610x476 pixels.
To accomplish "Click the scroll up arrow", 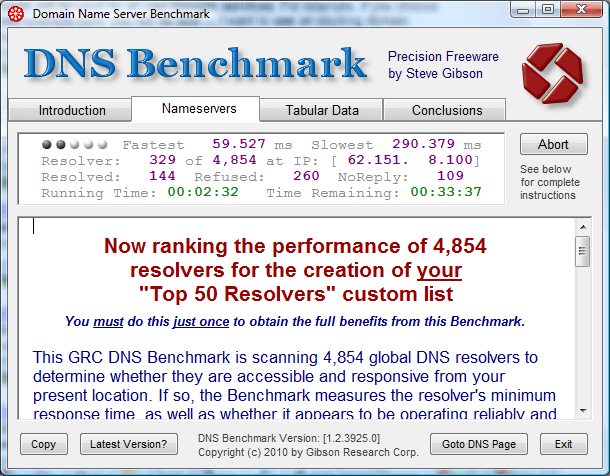I will click(583, 227).
